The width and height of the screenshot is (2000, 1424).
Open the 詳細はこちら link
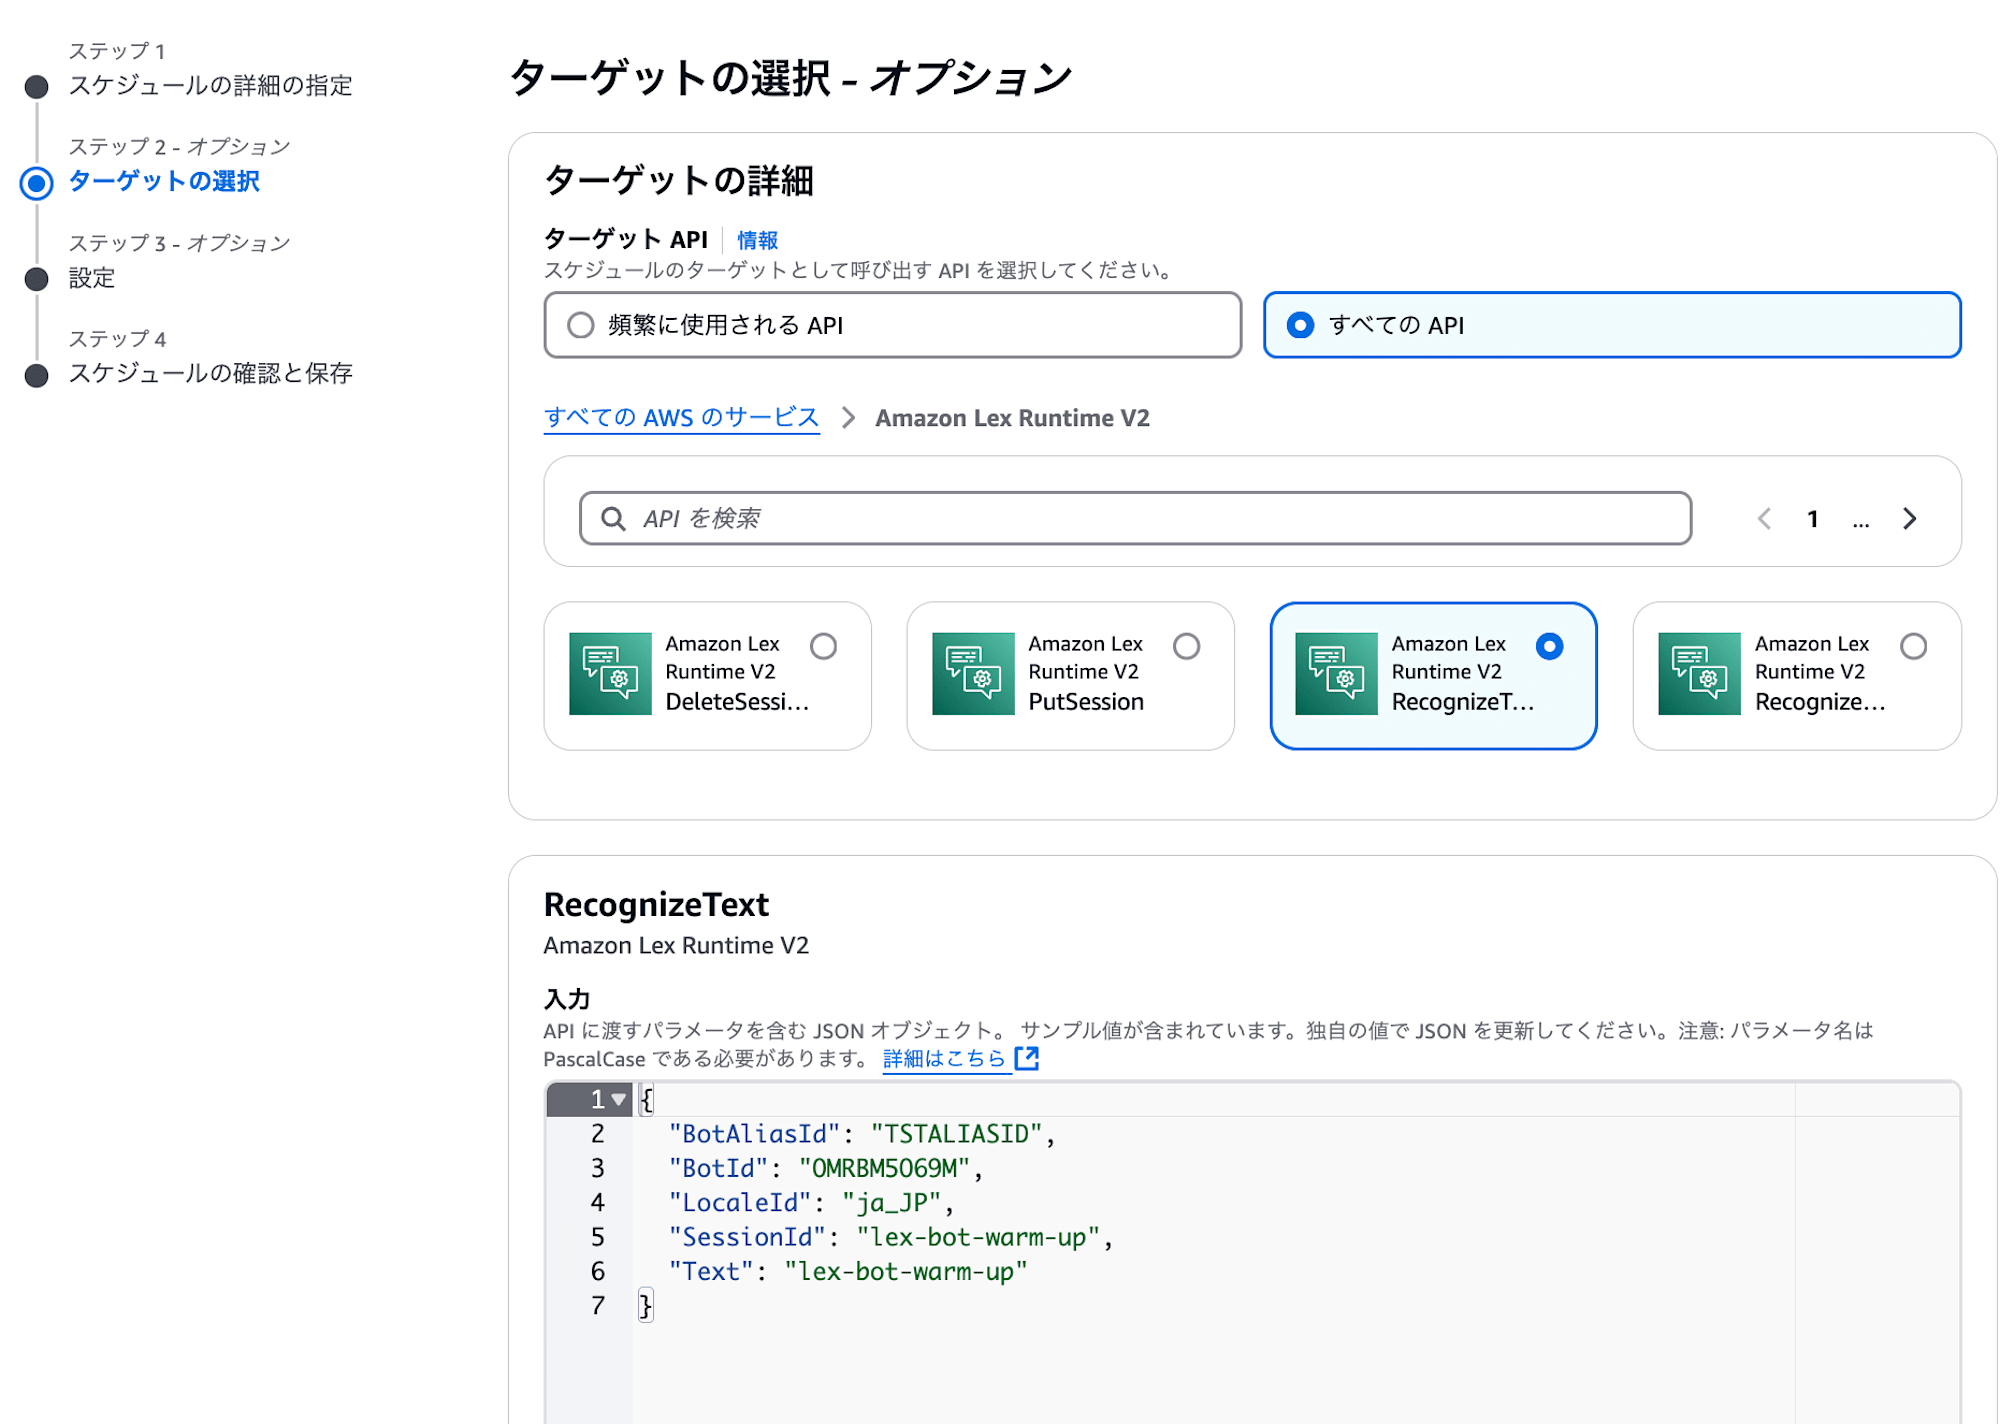point(944,1058)
